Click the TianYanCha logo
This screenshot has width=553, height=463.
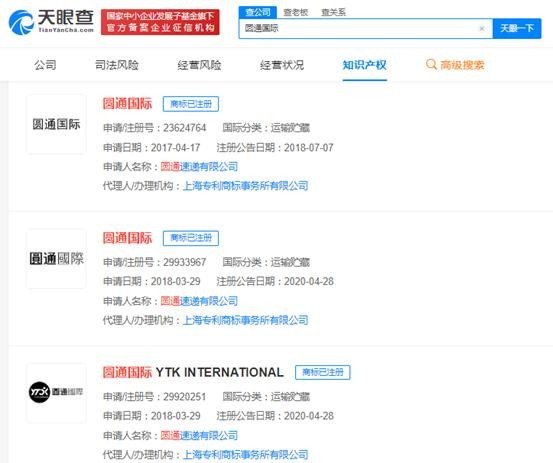point(51,22)
